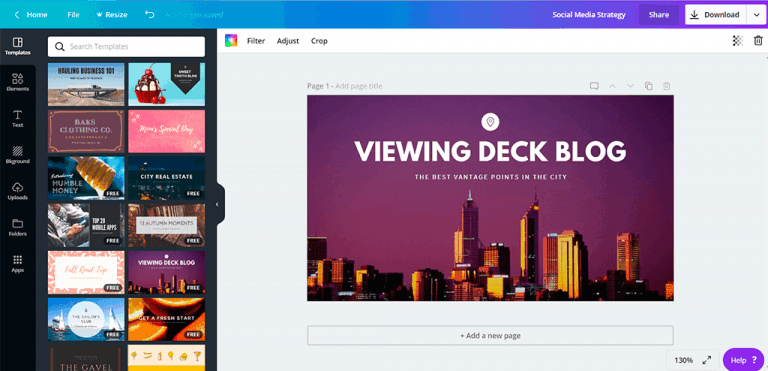Open the Folders sidebar tab
This screenshot has width=768, height=371.
[x=18, y=227]
